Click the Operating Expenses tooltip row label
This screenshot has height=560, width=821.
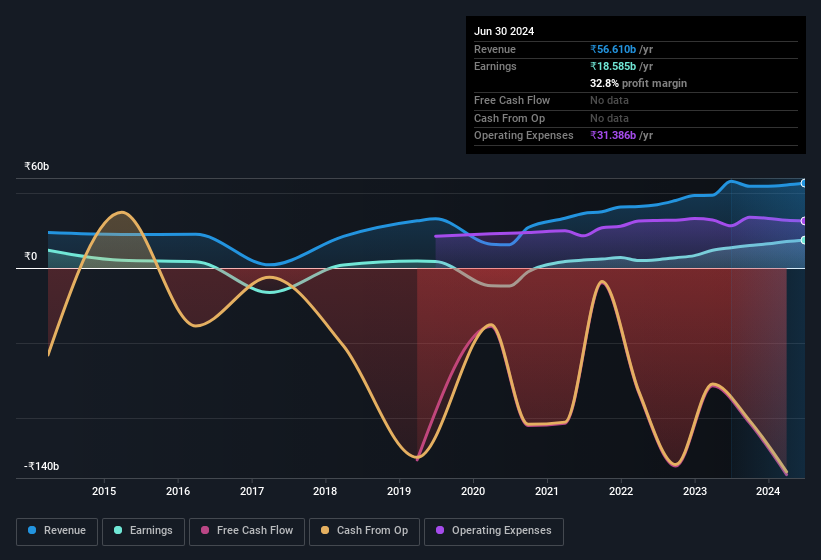(524, 136)
